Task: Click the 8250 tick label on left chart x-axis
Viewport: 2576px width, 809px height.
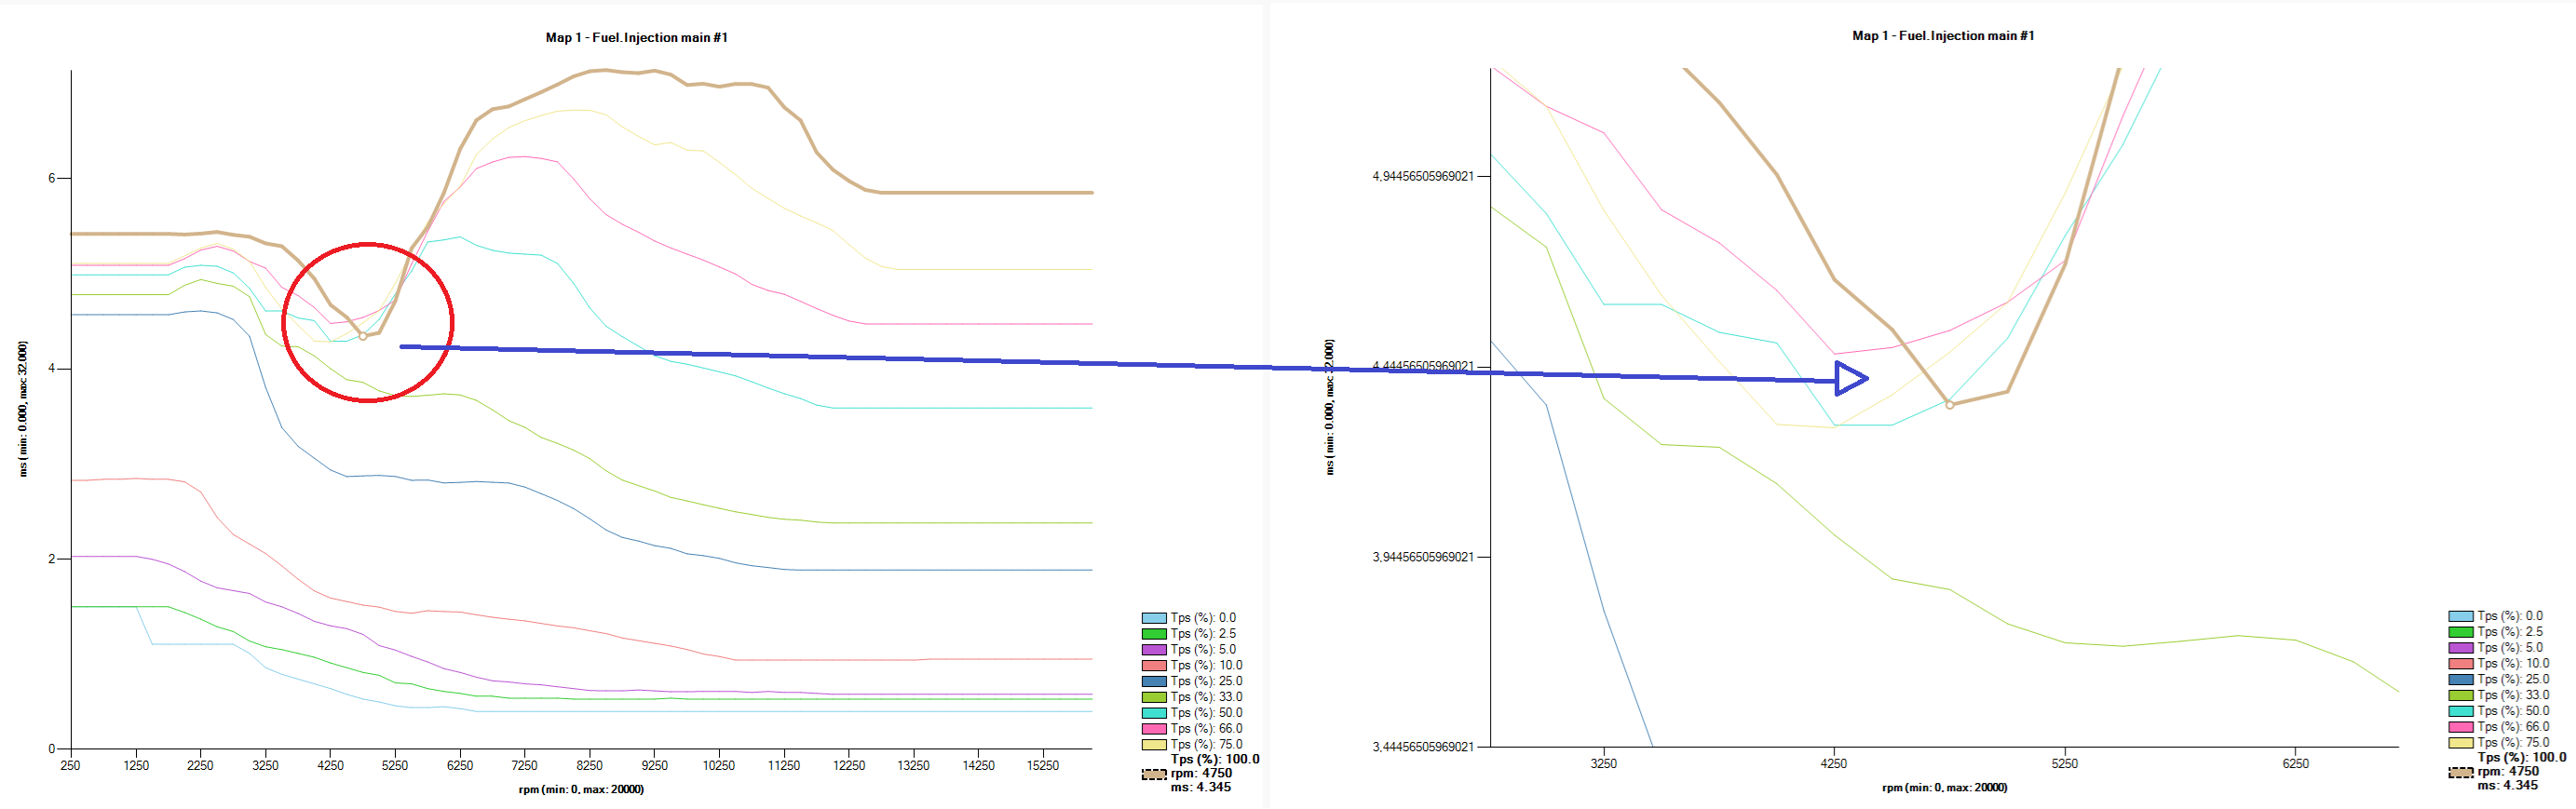Action: point(589,766)
